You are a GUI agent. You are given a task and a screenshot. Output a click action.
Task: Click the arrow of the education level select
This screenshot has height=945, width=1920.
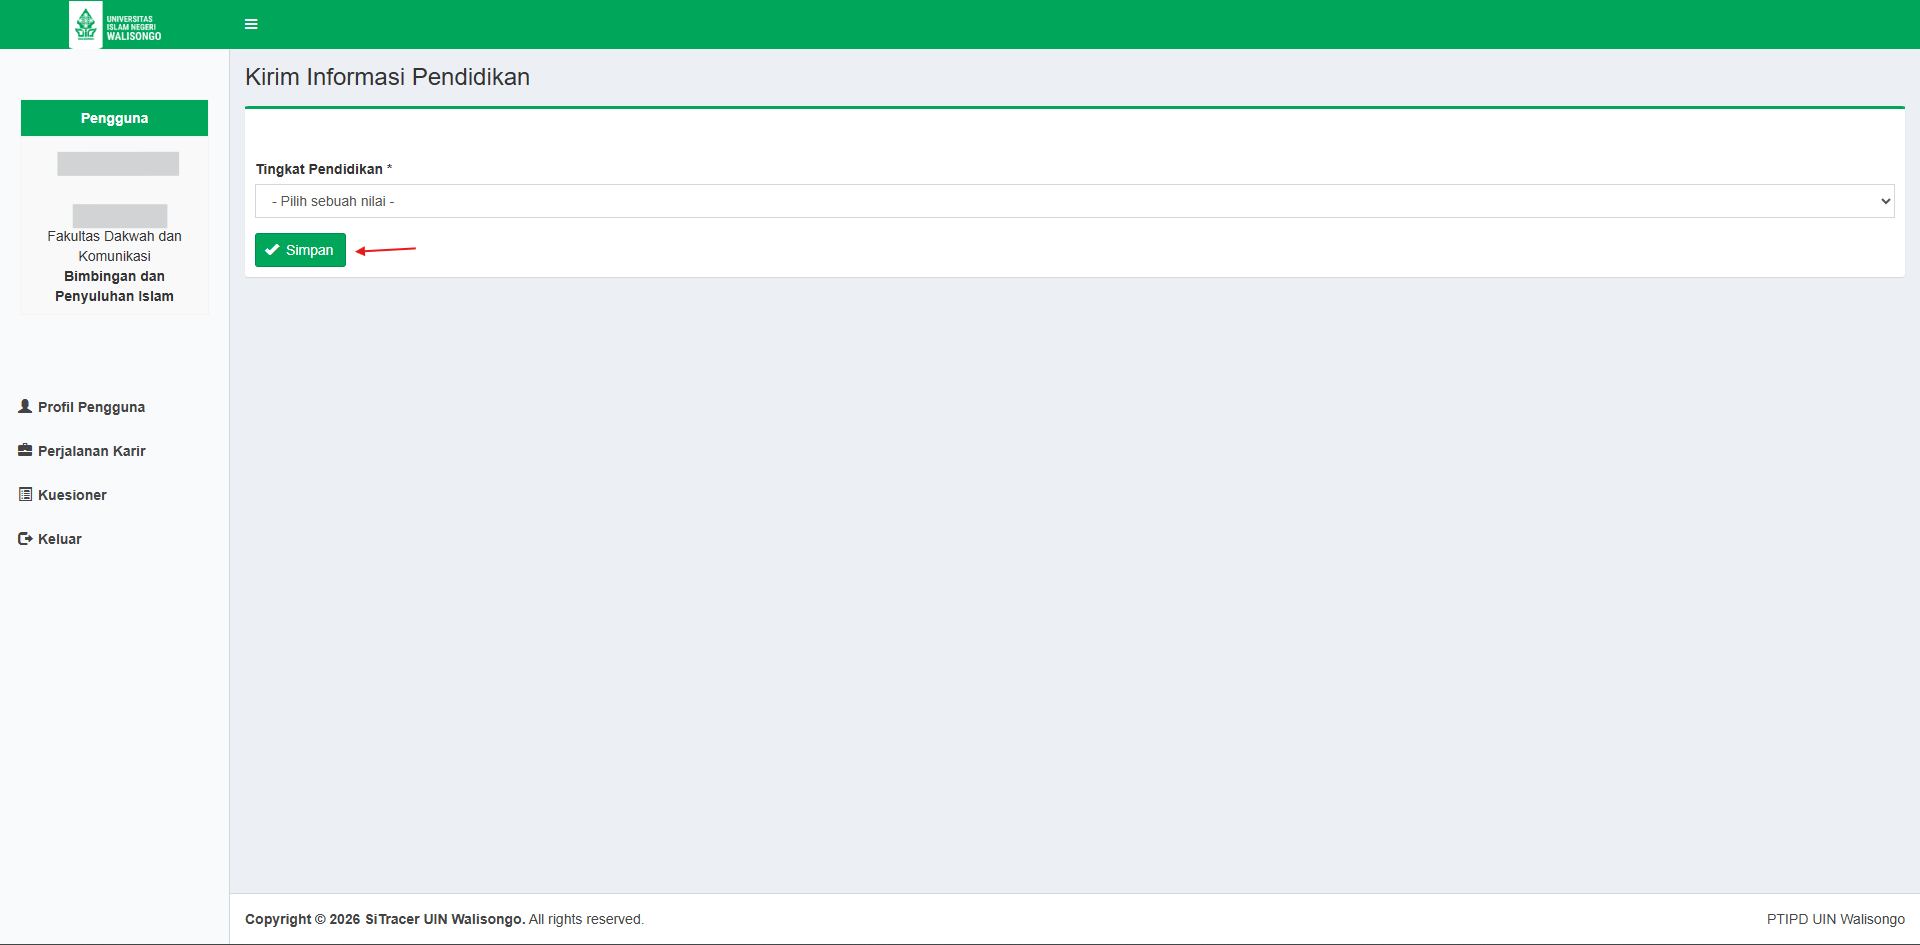1885,201
